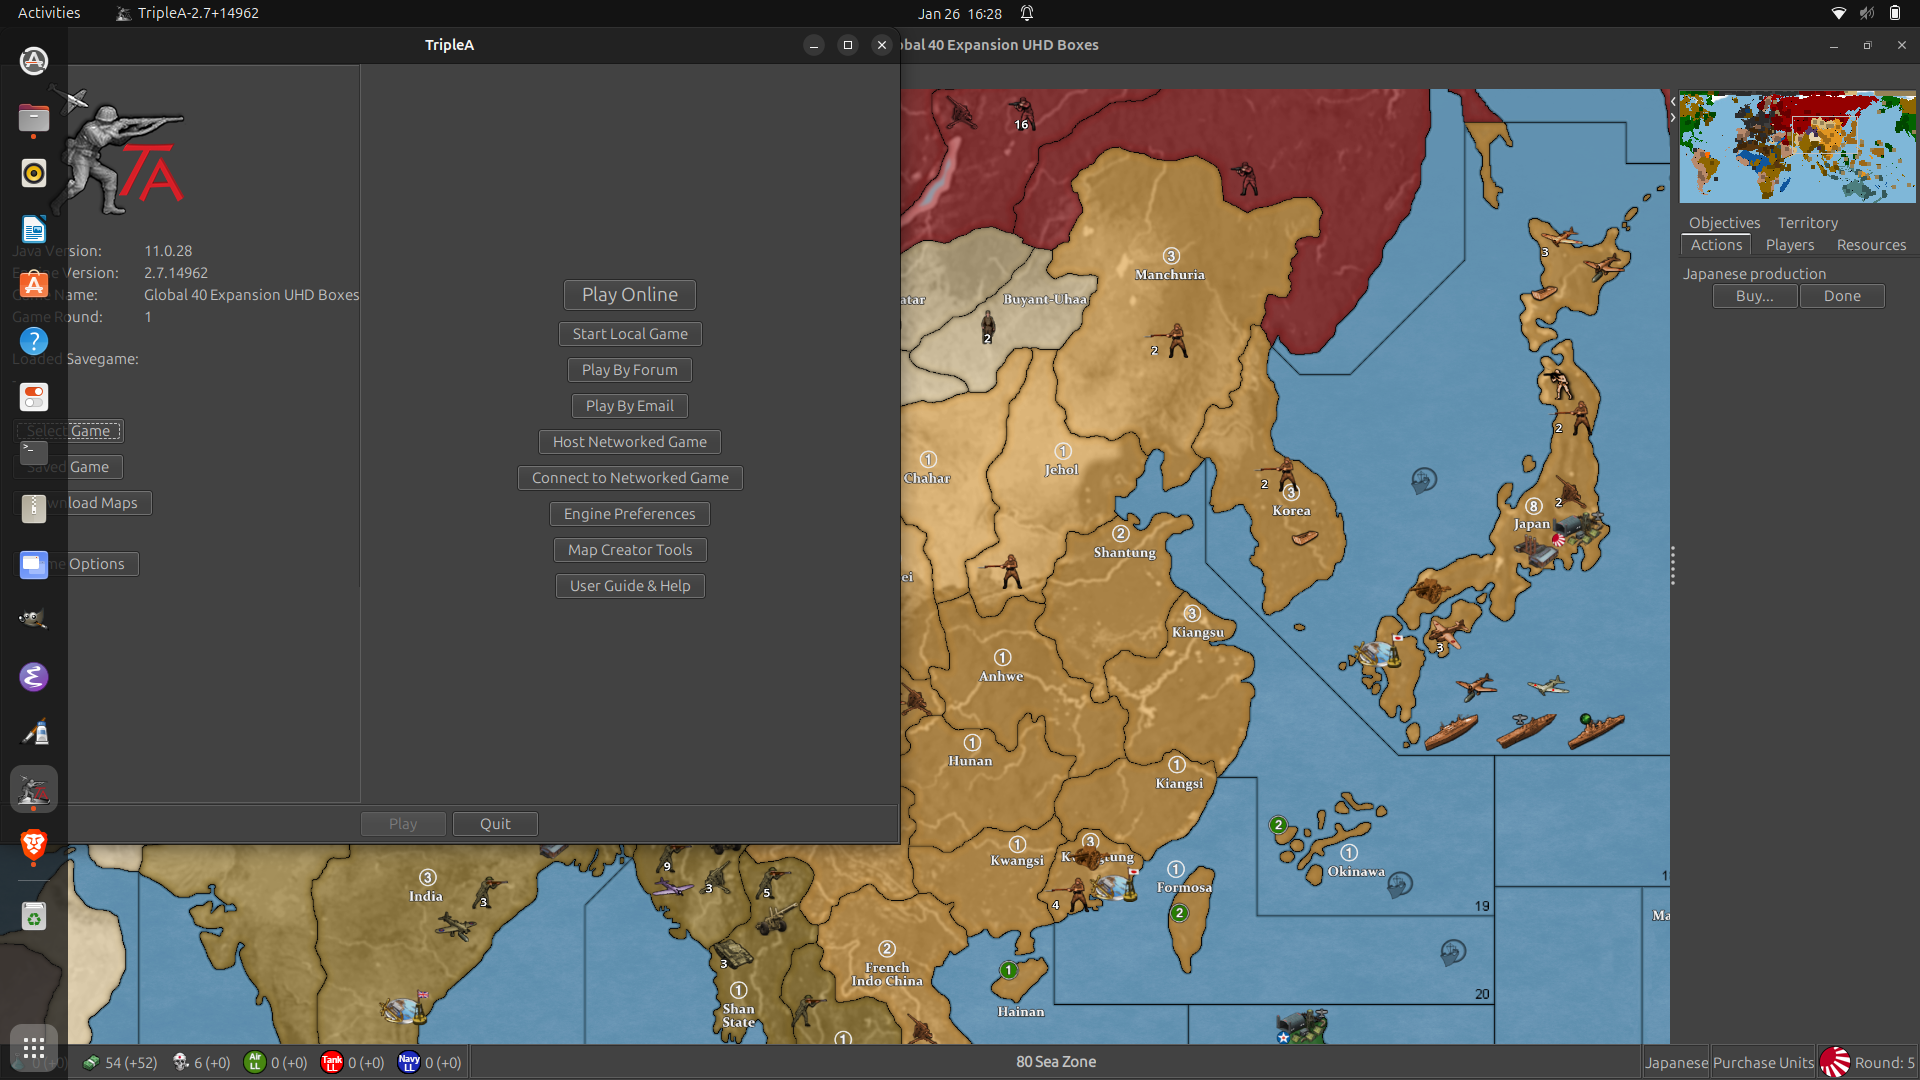Click the world minimap thumbnail
The height and width of the screenshot is (1080, 1920).
(1797, 147)
